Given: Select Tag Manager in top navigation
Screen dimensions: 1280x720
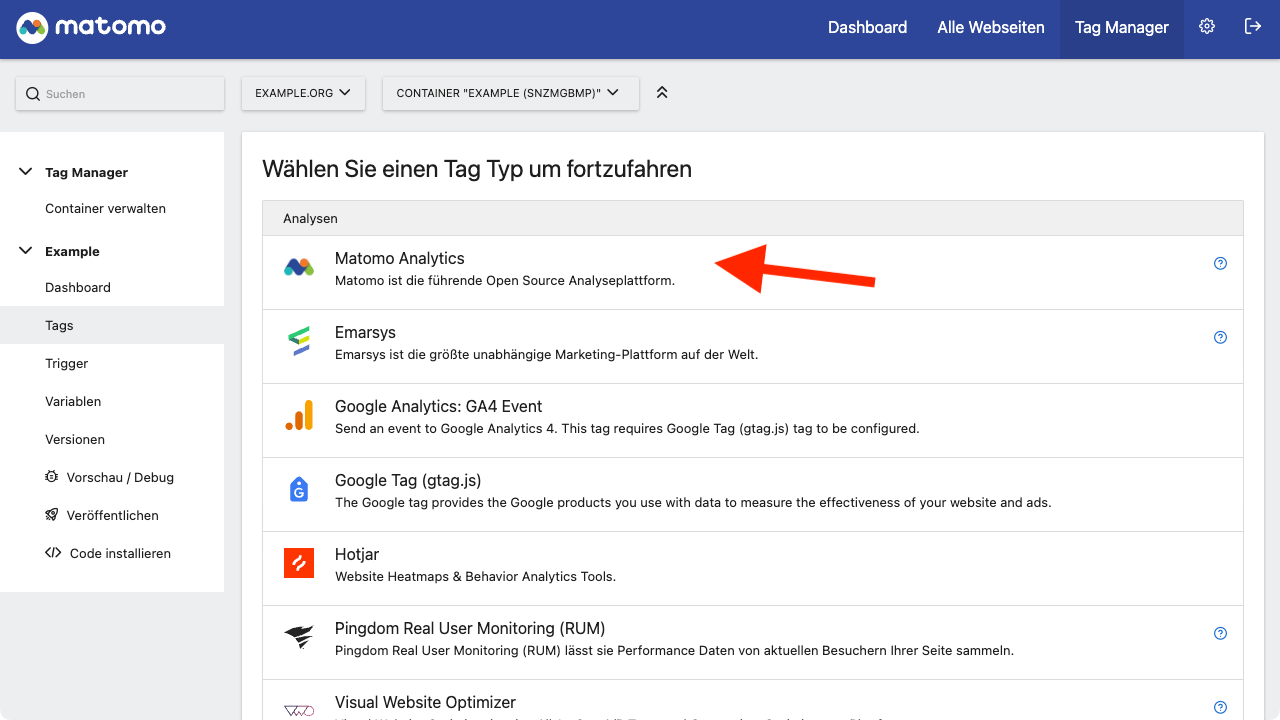Looking at the screenshot, I should (x=1122, y=28).
